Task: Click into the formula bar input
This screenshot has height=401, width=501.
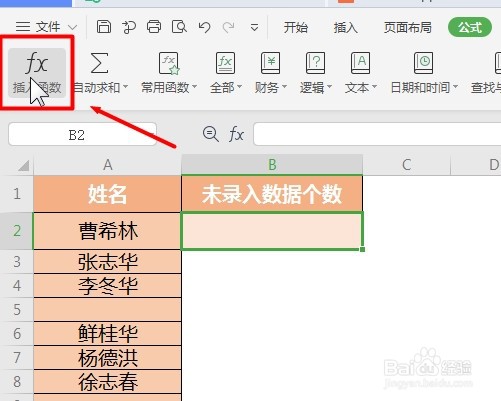Action: pyautogui.click(x=377, y=134)
